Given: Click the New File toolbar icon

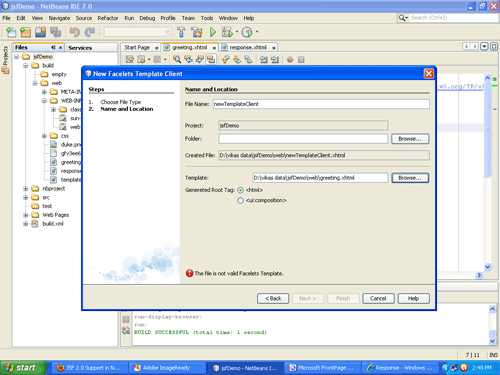Looking at the screenshot, I should point(11,32).
